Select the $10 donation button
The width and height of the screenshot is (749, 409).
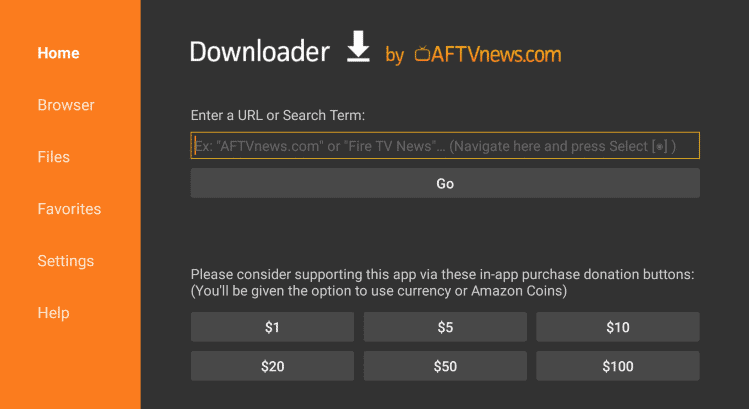pos(618,327)
